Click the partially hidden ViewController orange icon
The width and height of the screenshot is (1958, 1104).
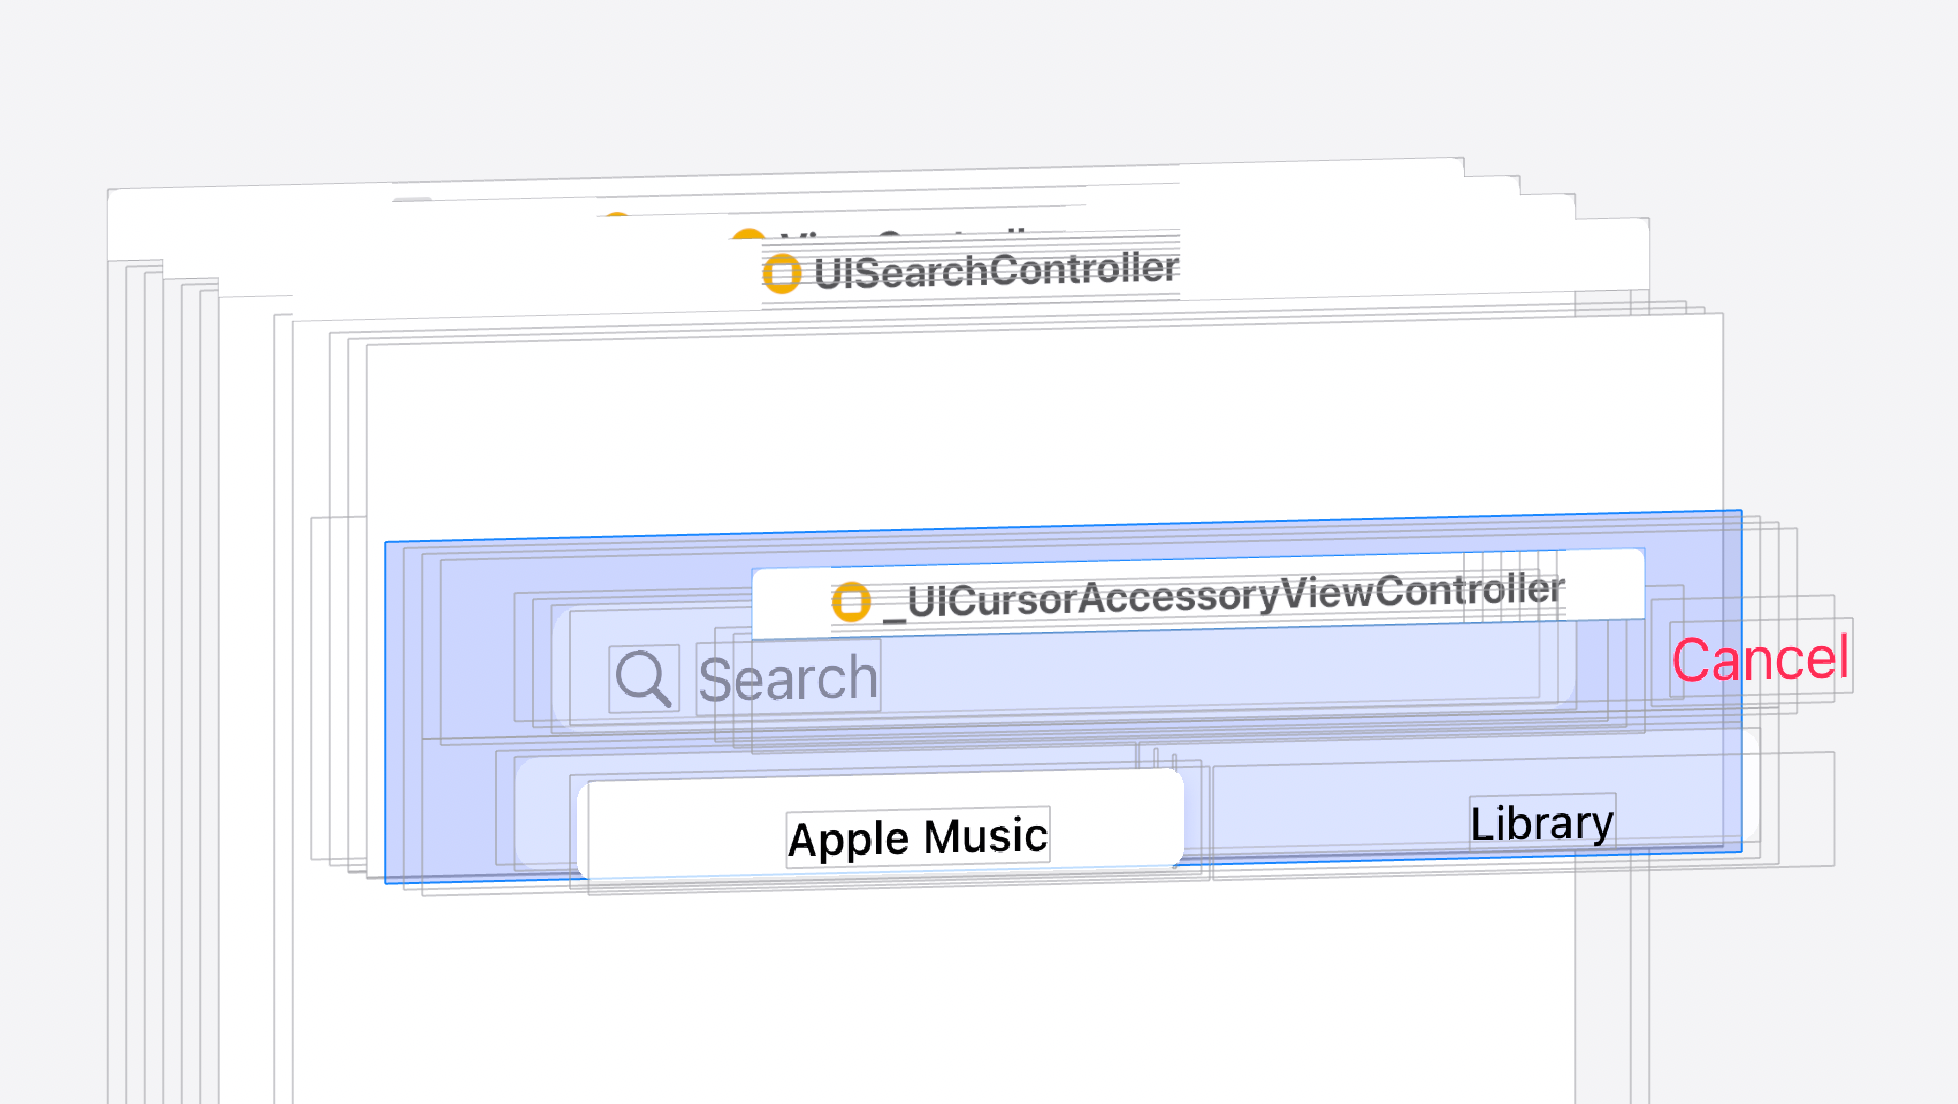click(x=747, y=236)
